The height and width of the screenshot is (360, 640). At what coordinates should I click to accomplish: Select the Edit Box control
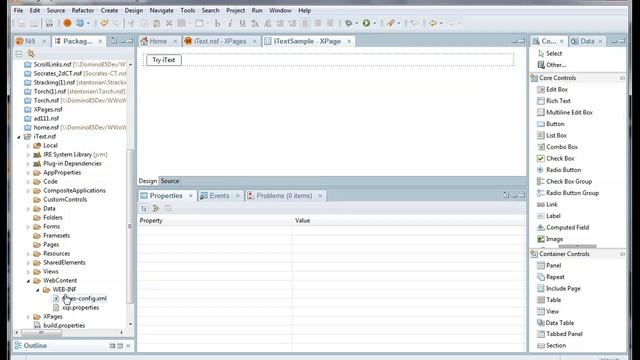(x=552, y=89)
